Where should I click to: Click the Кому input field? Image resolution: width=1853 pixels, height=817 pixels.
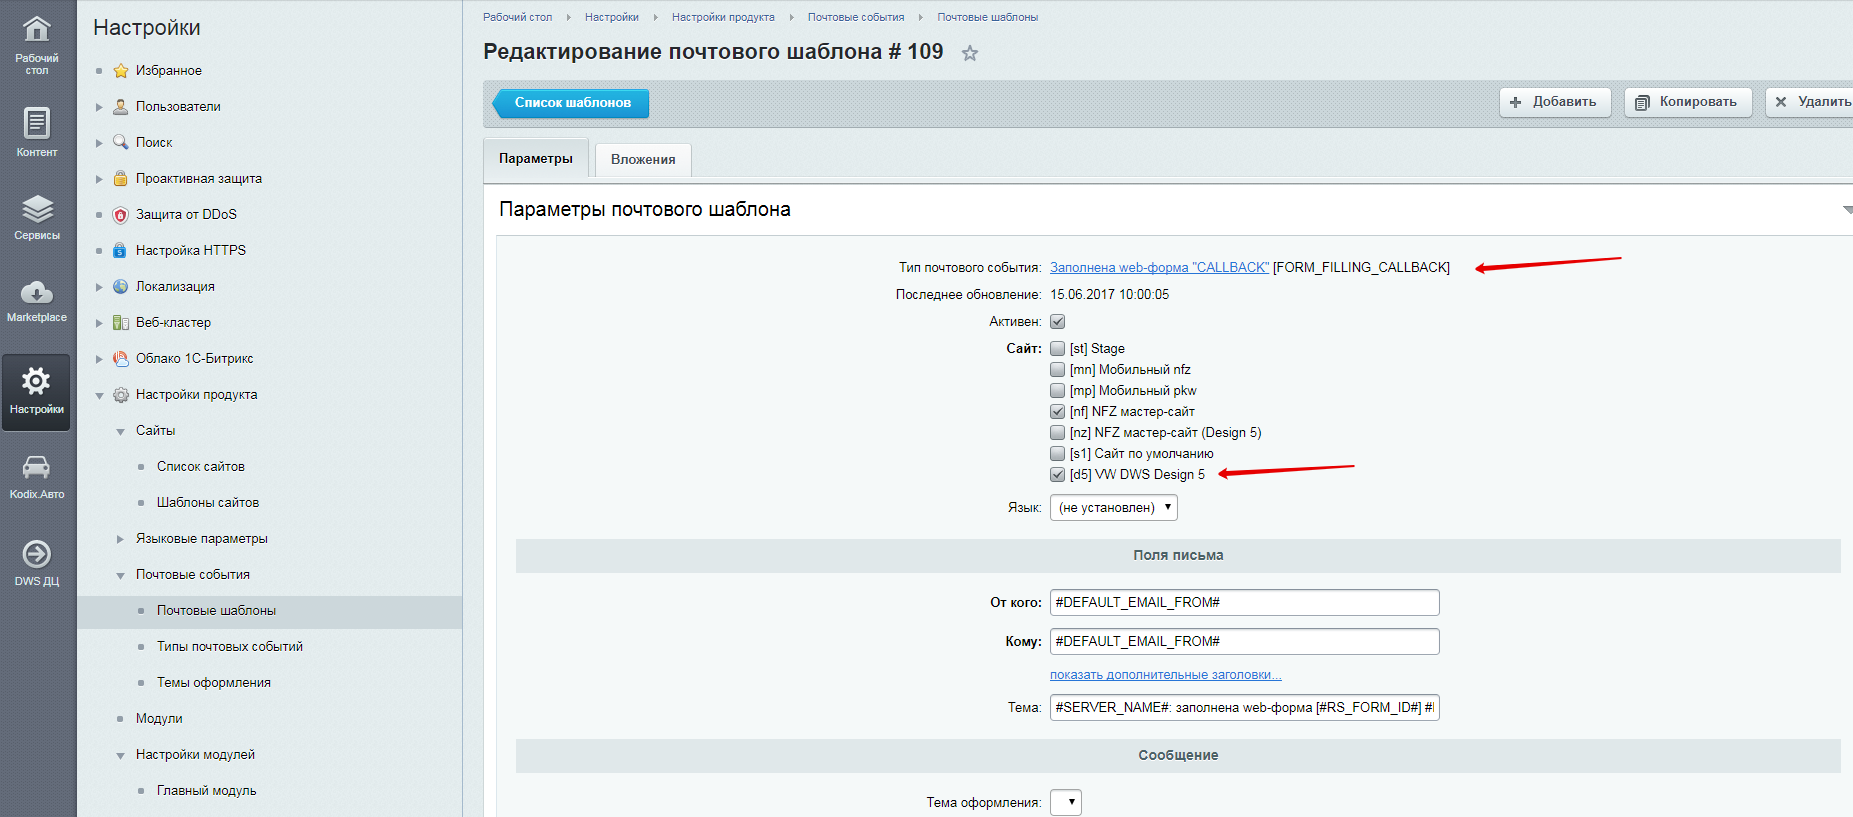1244,641
